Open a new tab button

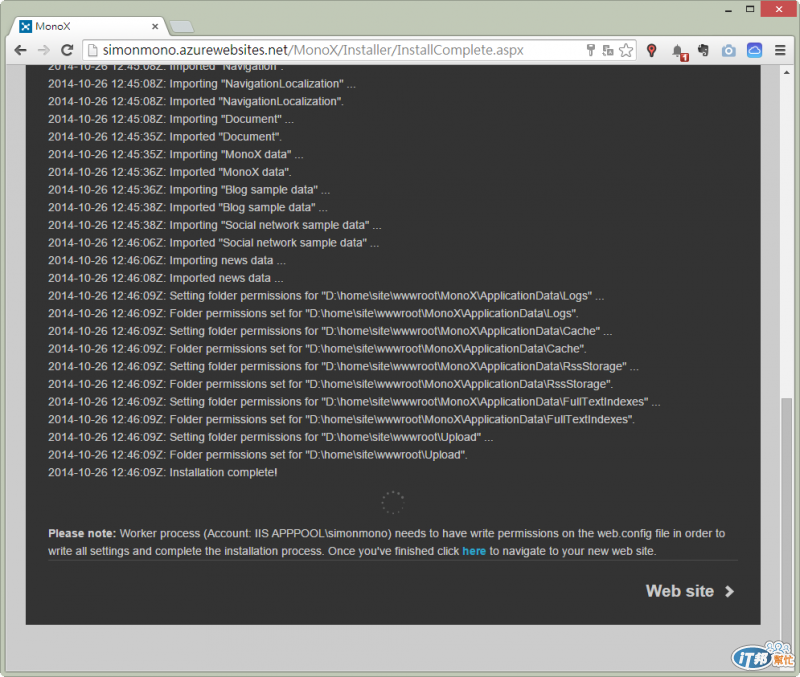[x=181, y=27]
